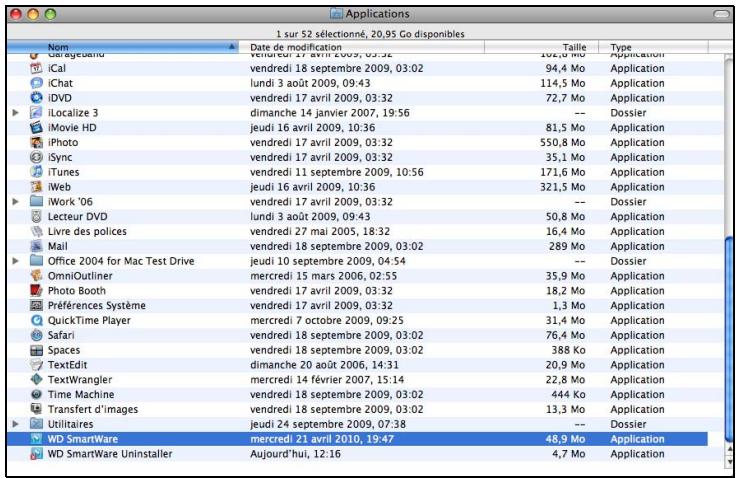
Task: Click 'dimanche 14 janvier 2007, 19:56' date
Action: tap(330, 113)
